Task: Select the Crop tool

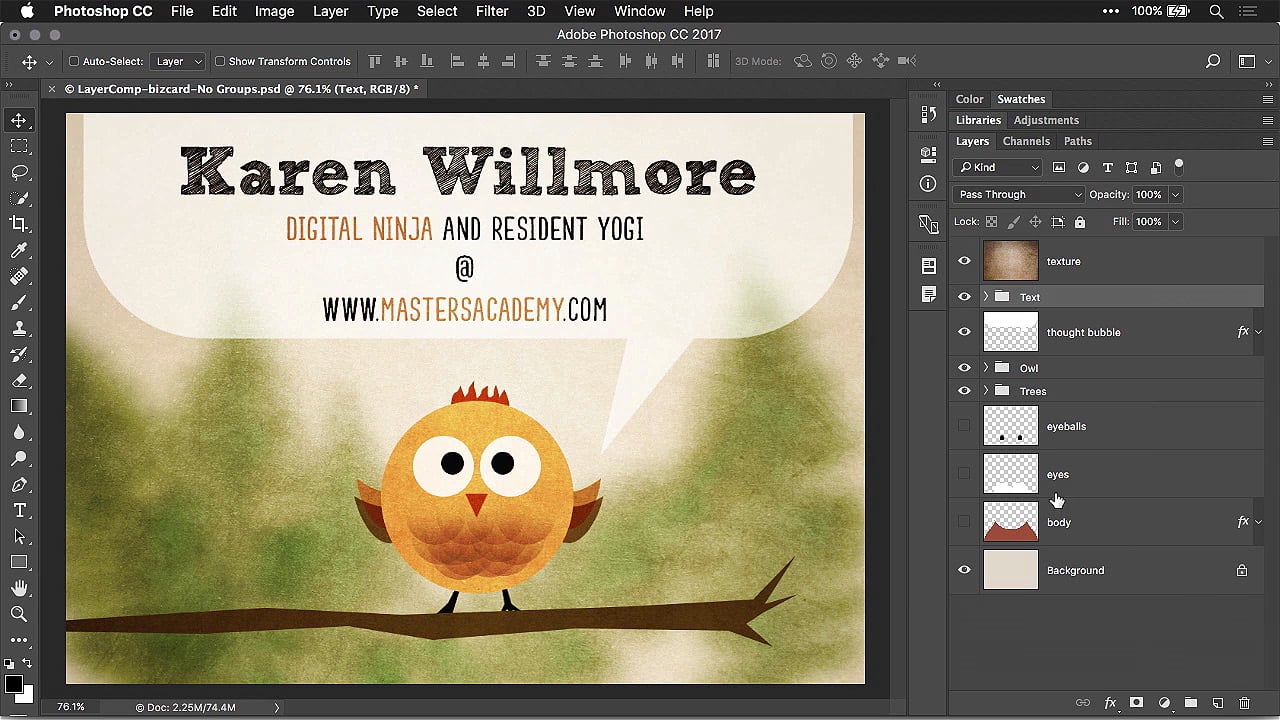Action: point(19,224)
